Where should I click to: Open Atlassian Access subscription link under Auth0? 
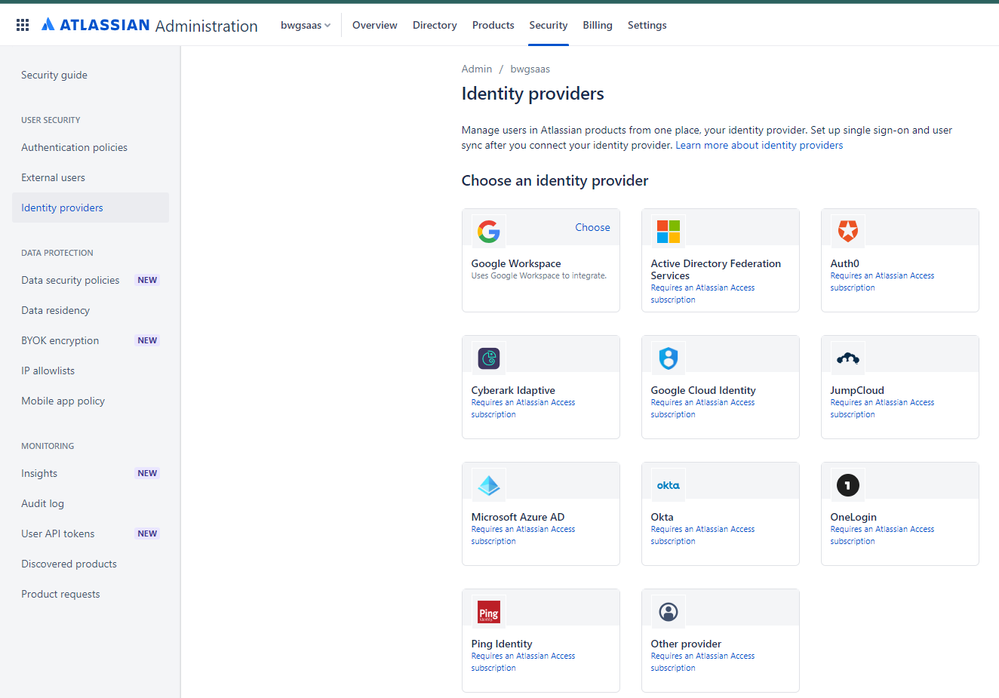(x=882, y=281)
